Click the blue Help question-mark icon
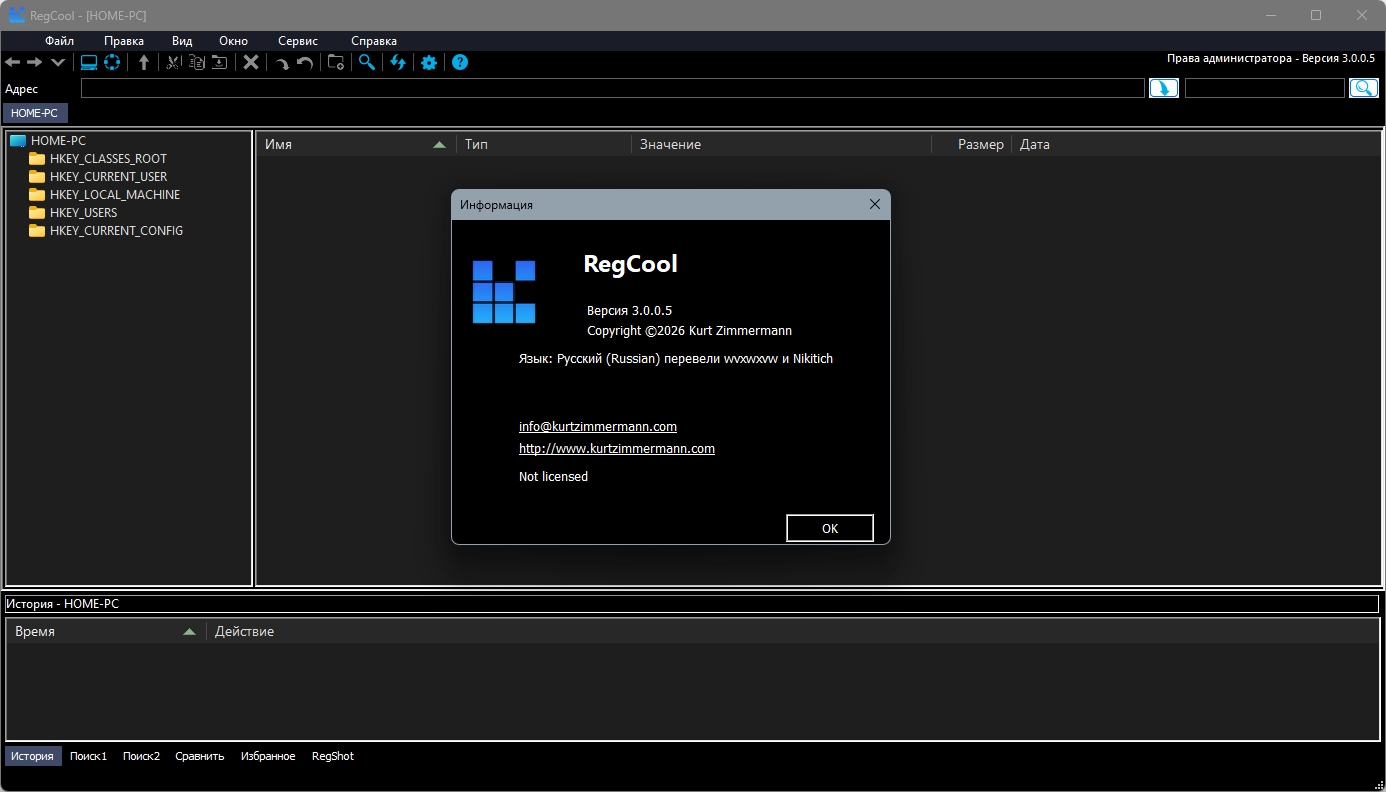 coord(460,62)
